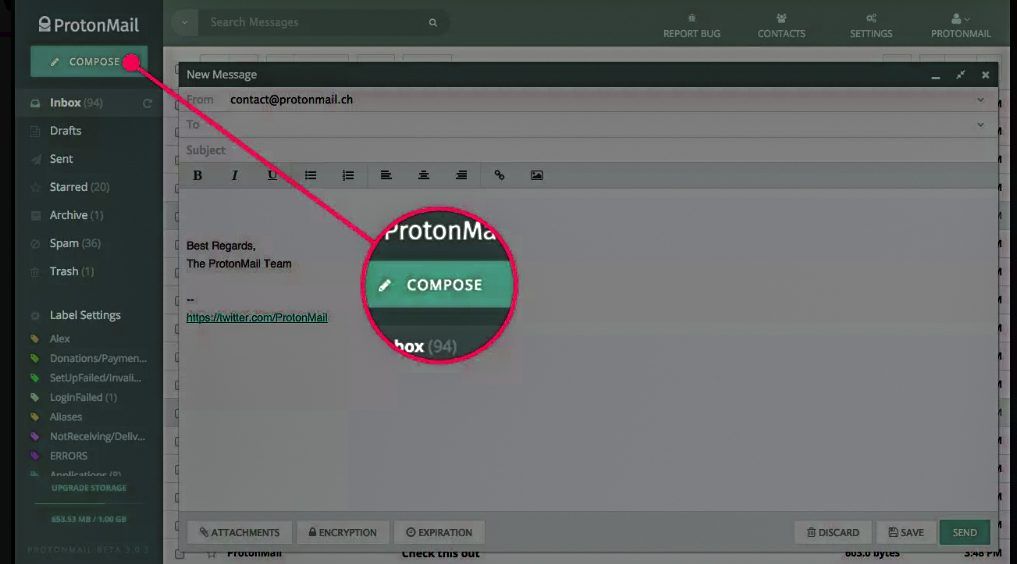Open the Drafts folder
The height and width of the screenshot is (564, 1017).
[x=66, y=130]
